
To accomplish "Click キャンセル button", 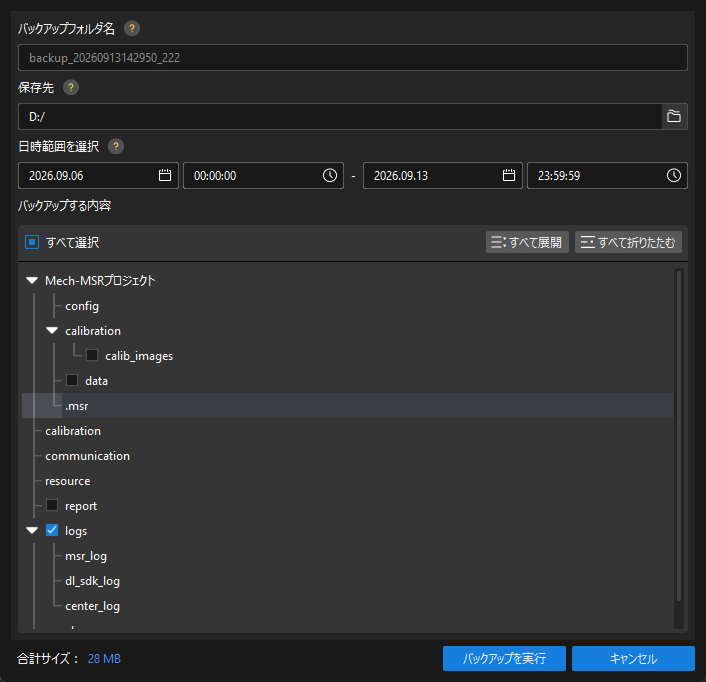I will 633,659.
